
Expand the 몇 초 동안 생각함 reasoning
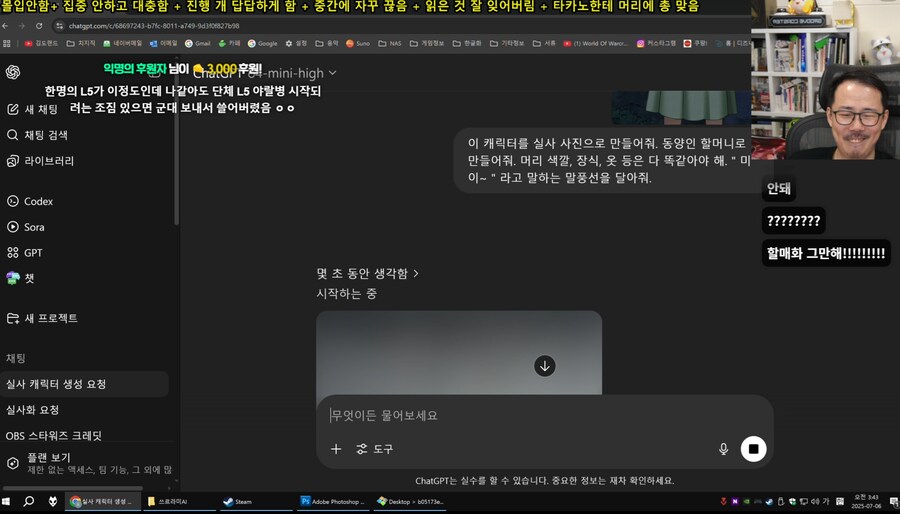368,274
